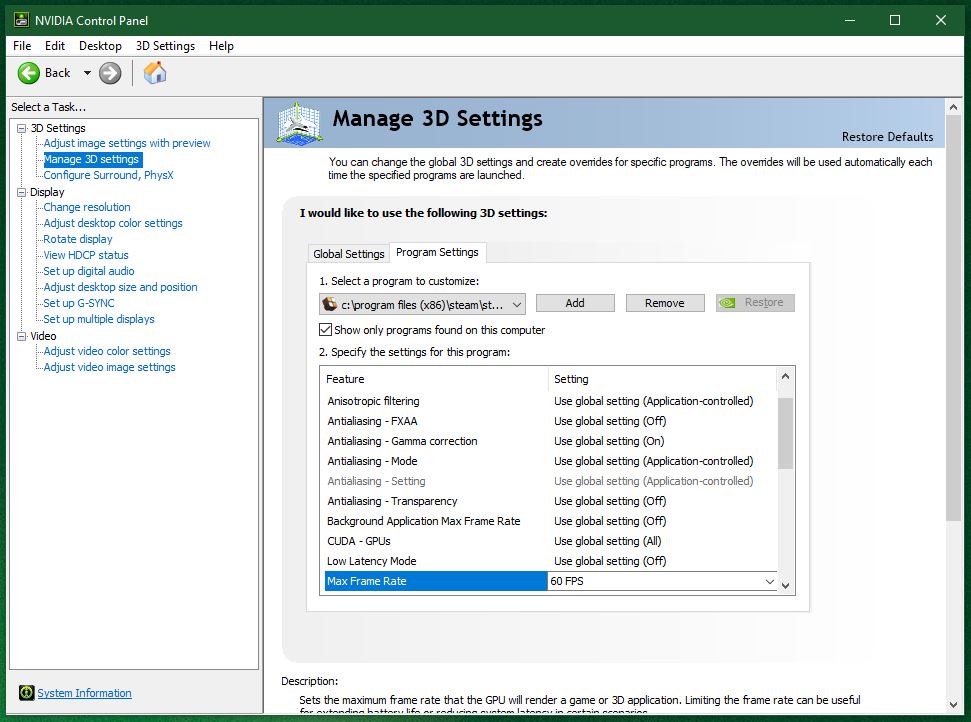
Task: Click the NVIDIA Control Panel title icon
Action: [x=20, y=19]
